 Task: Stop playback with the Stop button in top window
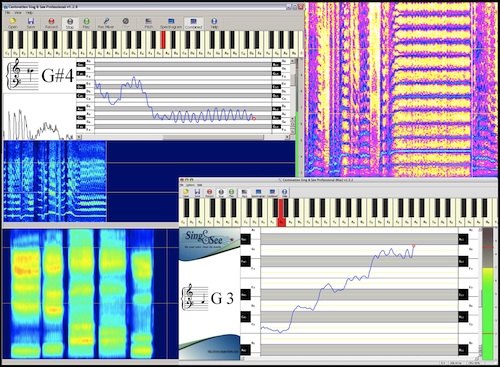(70, 23)
